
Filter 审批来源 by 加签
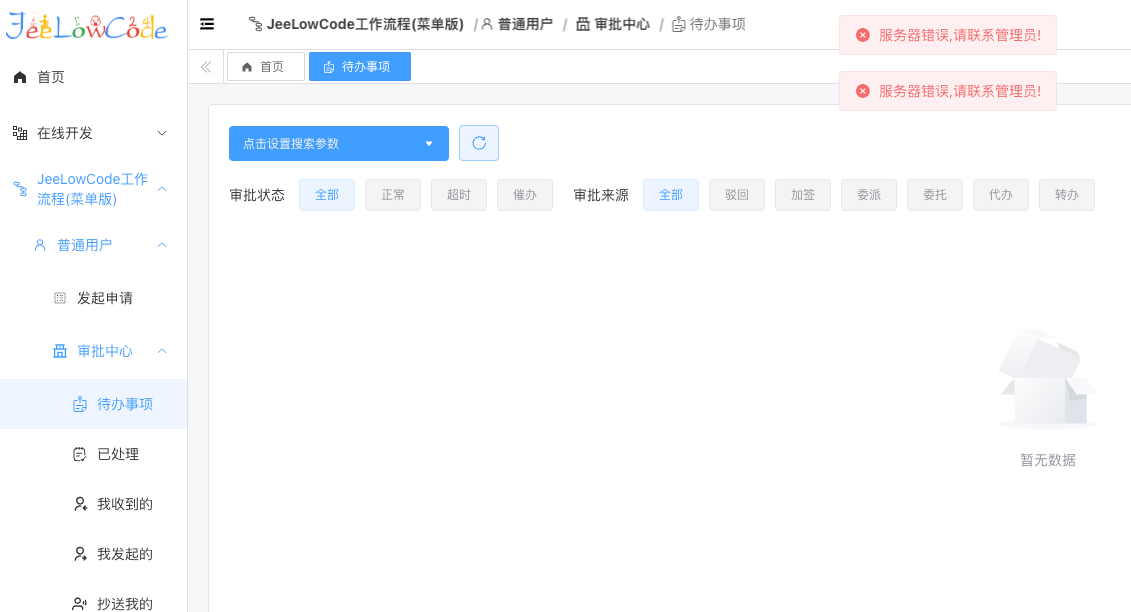tap(803, 195)
